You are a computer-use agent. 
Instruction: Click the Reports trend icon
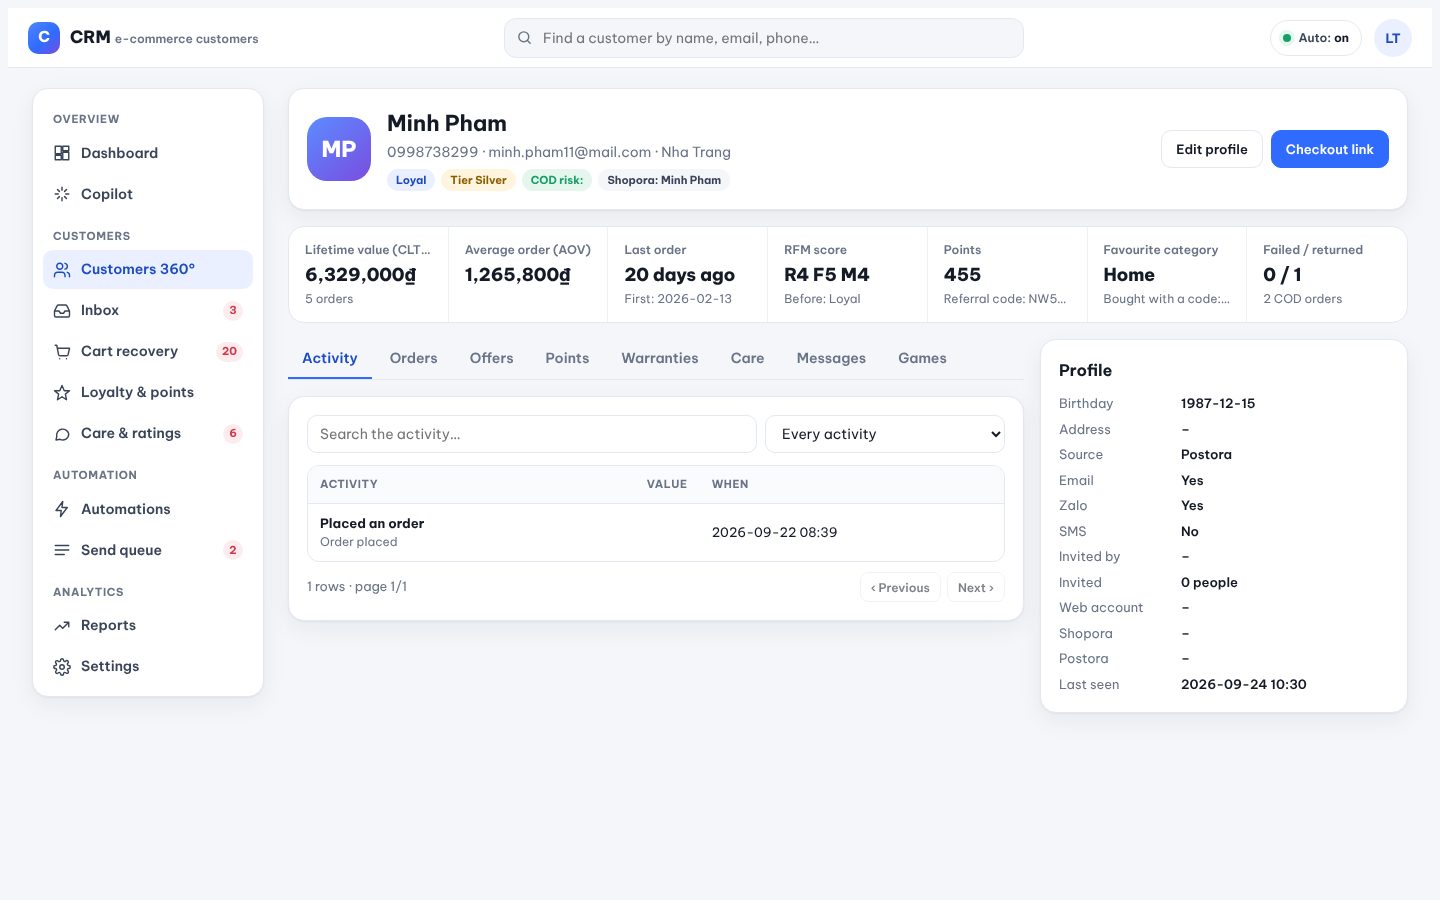[62, 626]
